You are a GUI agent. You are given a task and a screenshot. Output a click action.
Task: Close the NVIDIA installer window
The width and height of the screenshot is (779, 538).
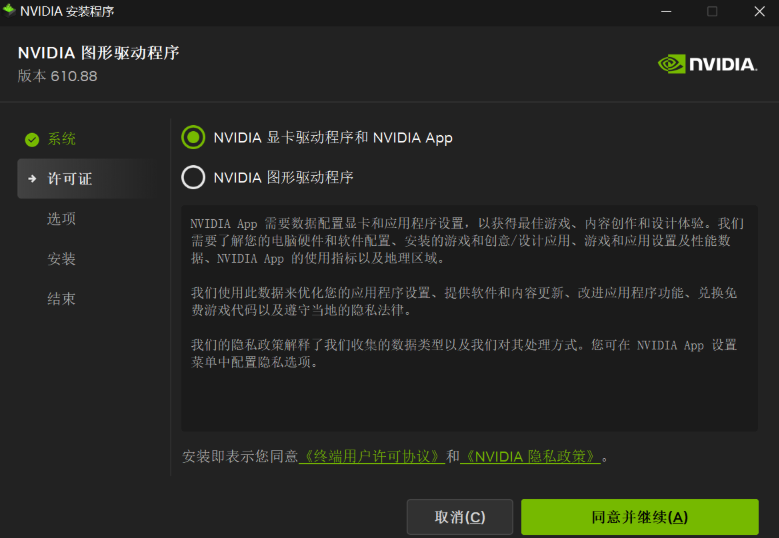(x=760, y=11)
